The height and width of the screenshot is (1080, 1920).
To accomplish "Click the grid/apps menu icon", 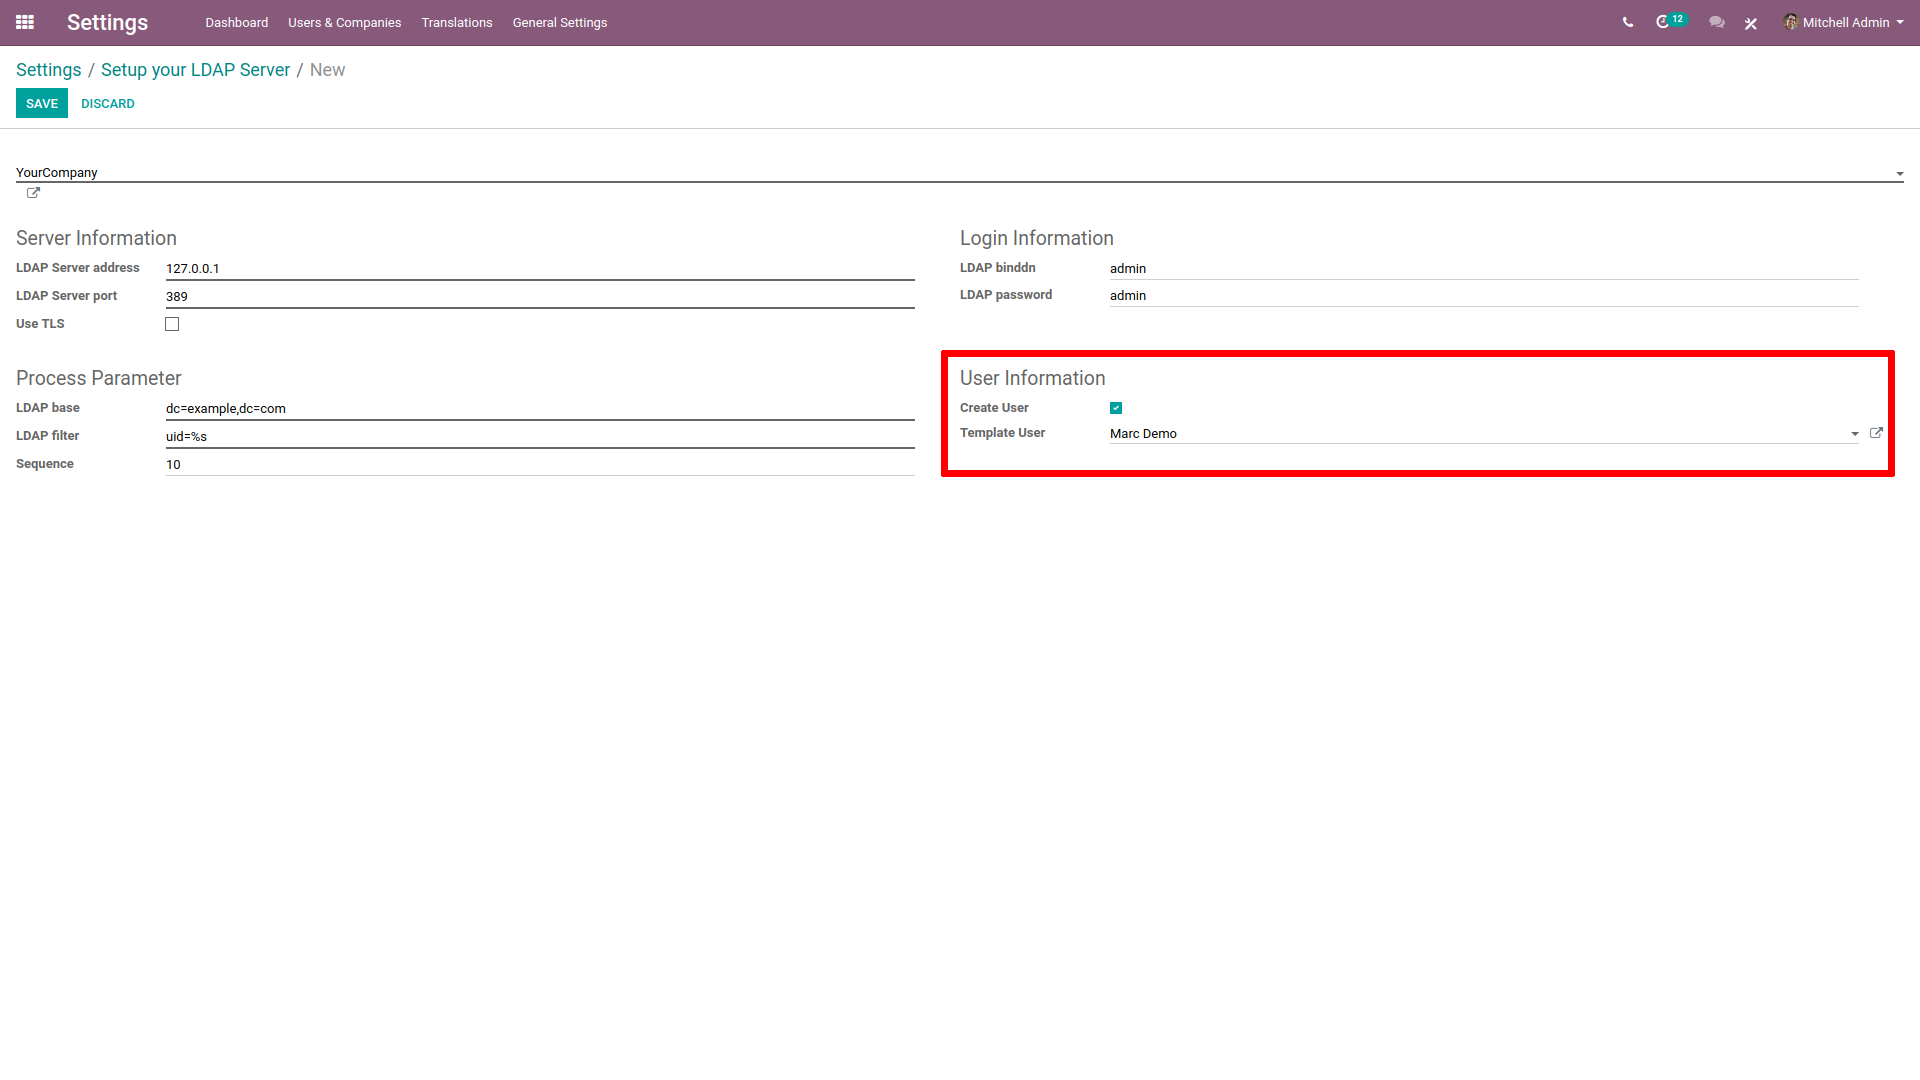I will 25,22.
